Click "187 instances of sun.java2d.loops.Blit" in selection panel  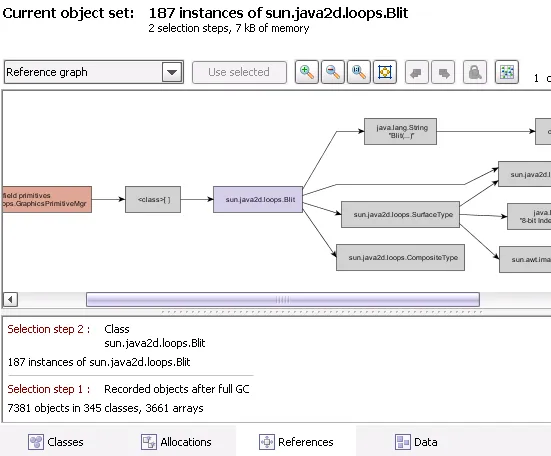pyautogui.click(x=99, y=362)
